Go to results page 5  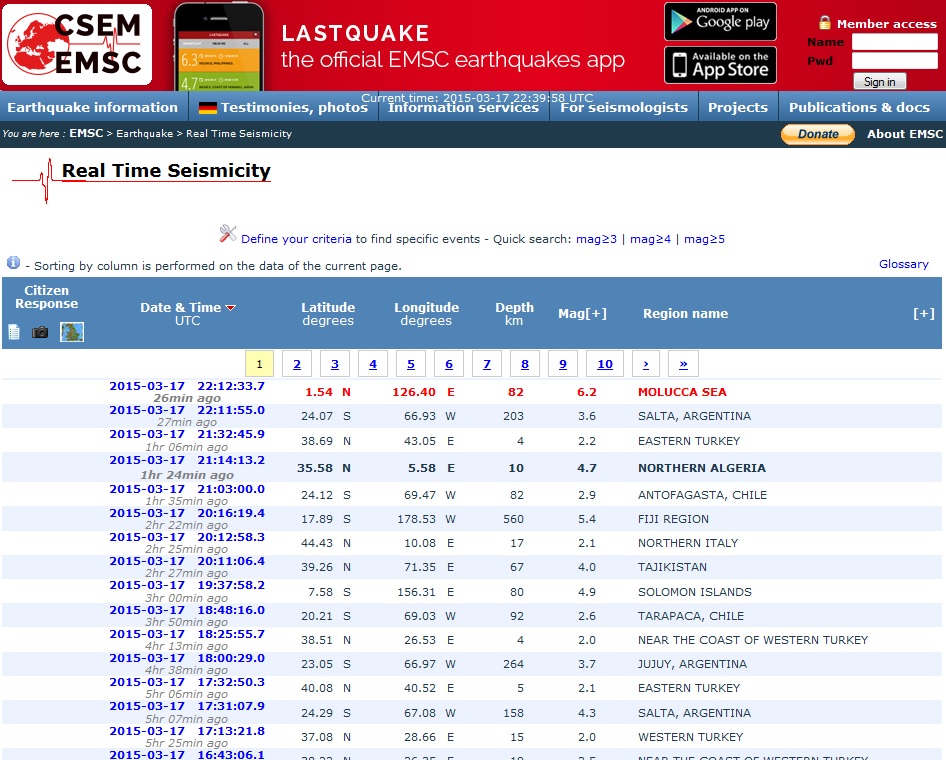[x=410, y=364]
